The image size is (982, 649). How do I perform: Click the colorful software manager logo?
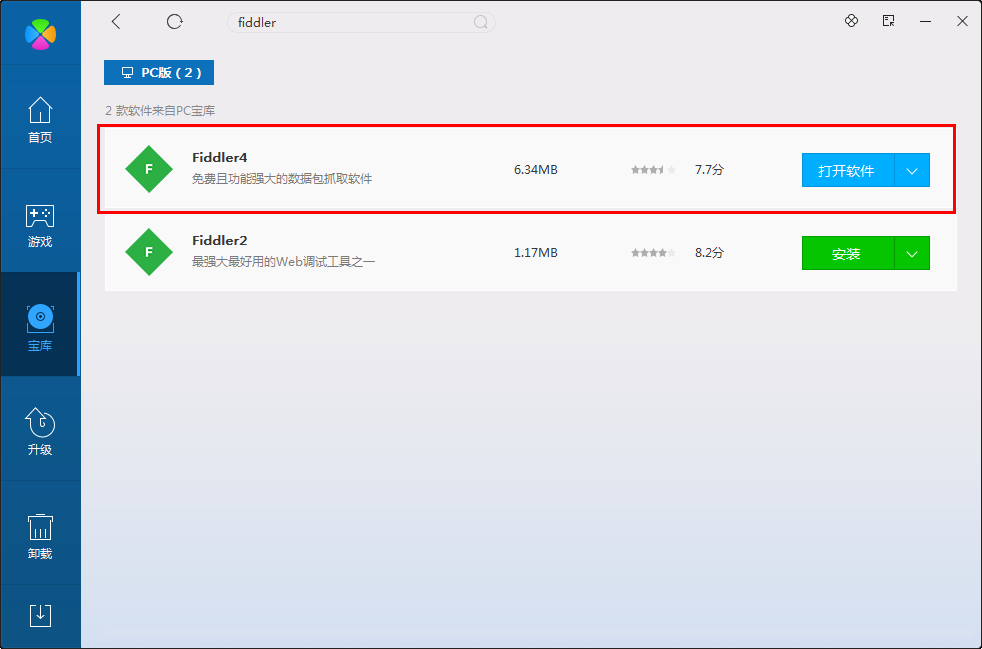click(x=40, y=34)
